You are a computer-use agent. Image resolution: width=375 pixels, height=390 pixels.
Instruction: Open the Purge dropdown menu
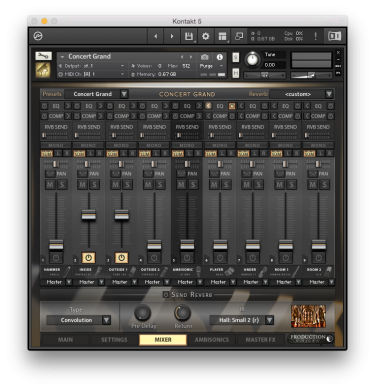coord(211,66)
